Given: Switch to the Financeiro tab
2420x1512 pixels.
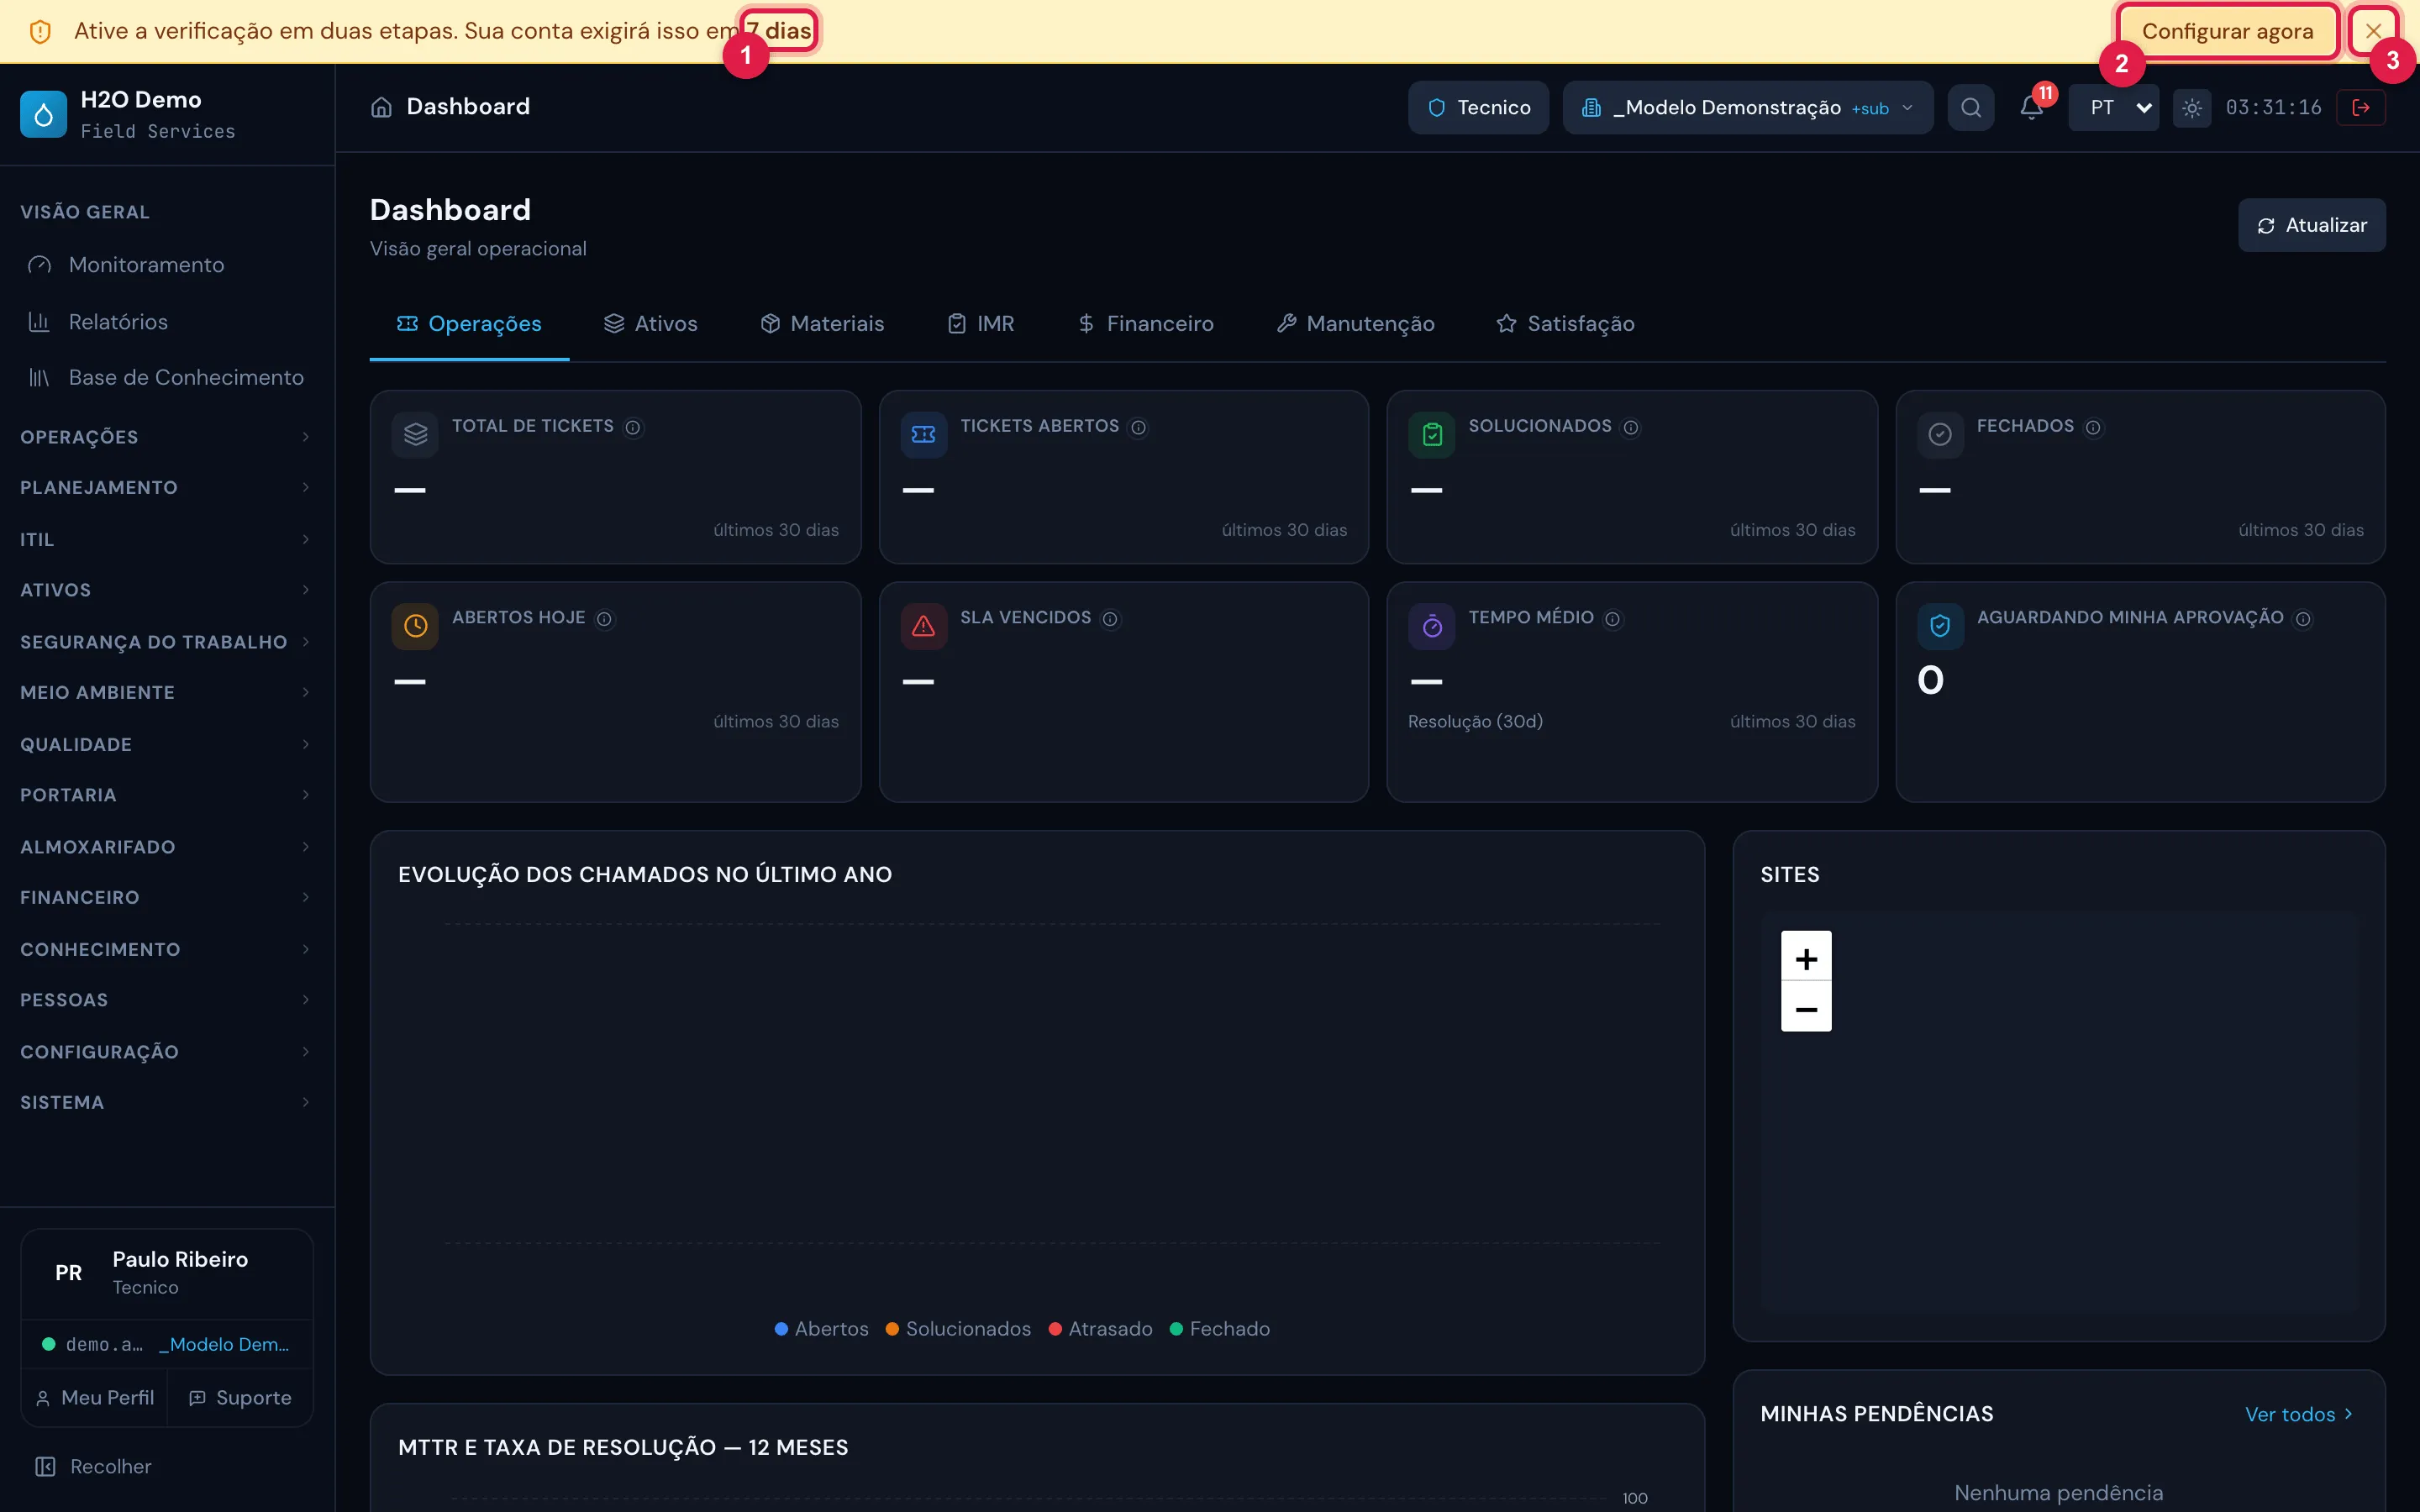Looking at the screenshot, I should click(1145, 324).
